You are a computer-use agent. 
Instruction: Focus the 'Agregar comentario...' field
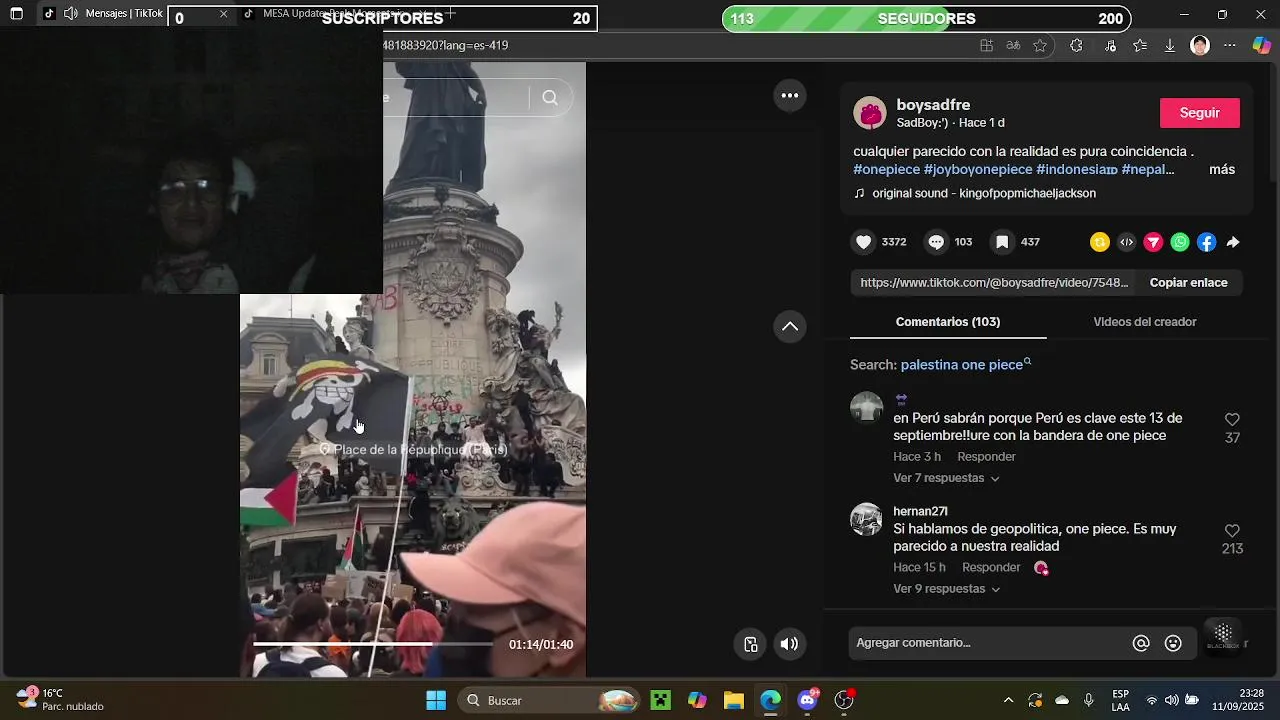[x=990, y=643]
